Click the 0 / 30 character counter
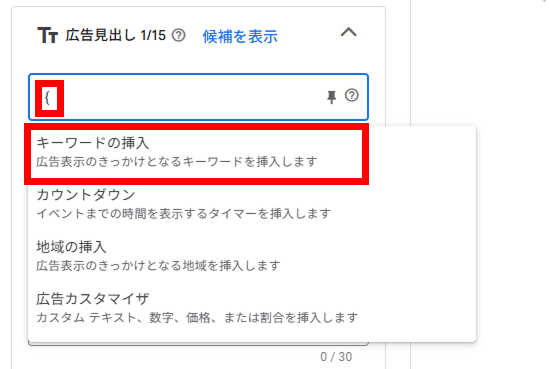 [x=336, y=357]
